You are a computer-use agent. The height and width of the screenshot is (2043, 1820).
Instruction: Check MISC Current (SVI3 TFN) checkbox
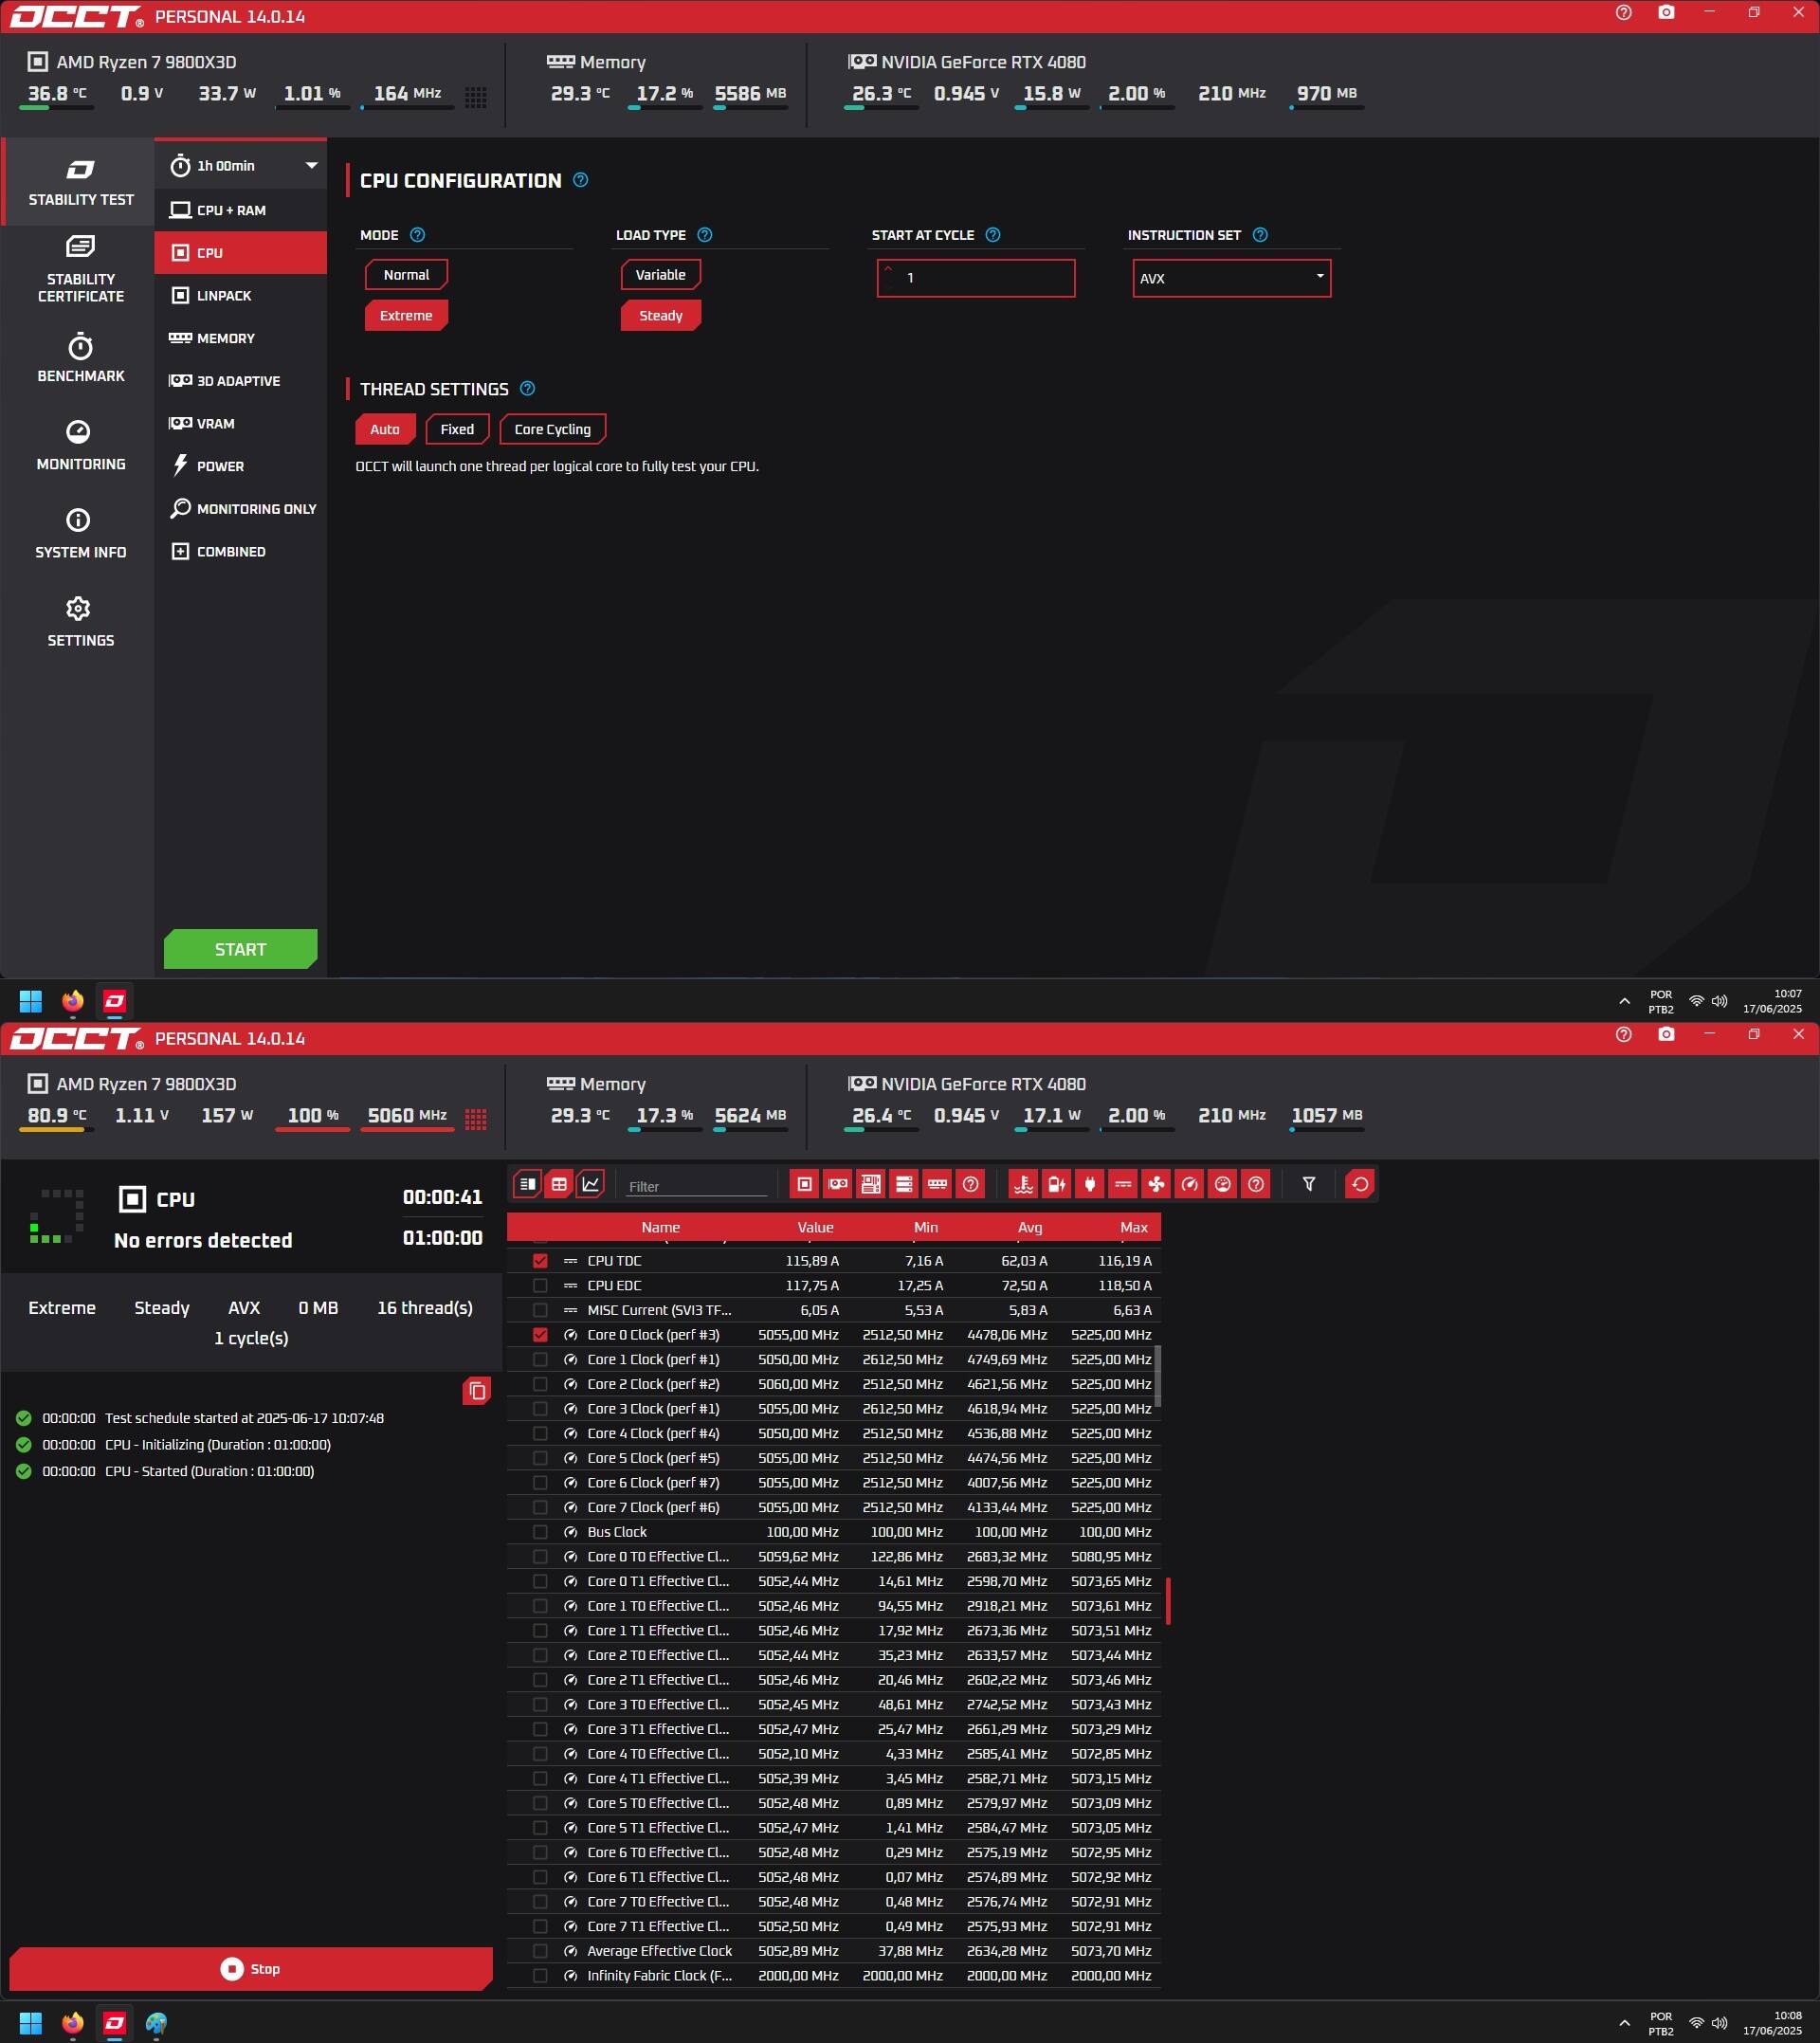tap(540, 1310)
